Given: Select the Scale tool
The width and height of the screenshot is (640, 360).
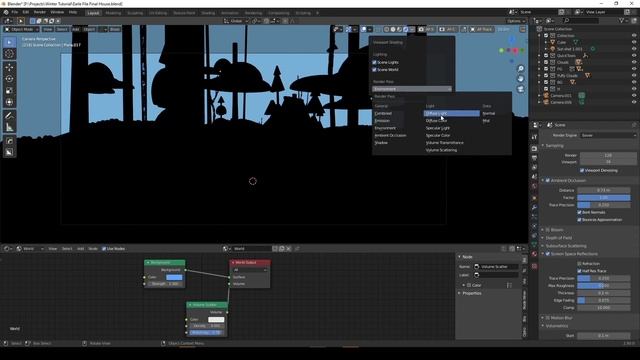Looking at the screenshot, I should [x=9, y=91].
